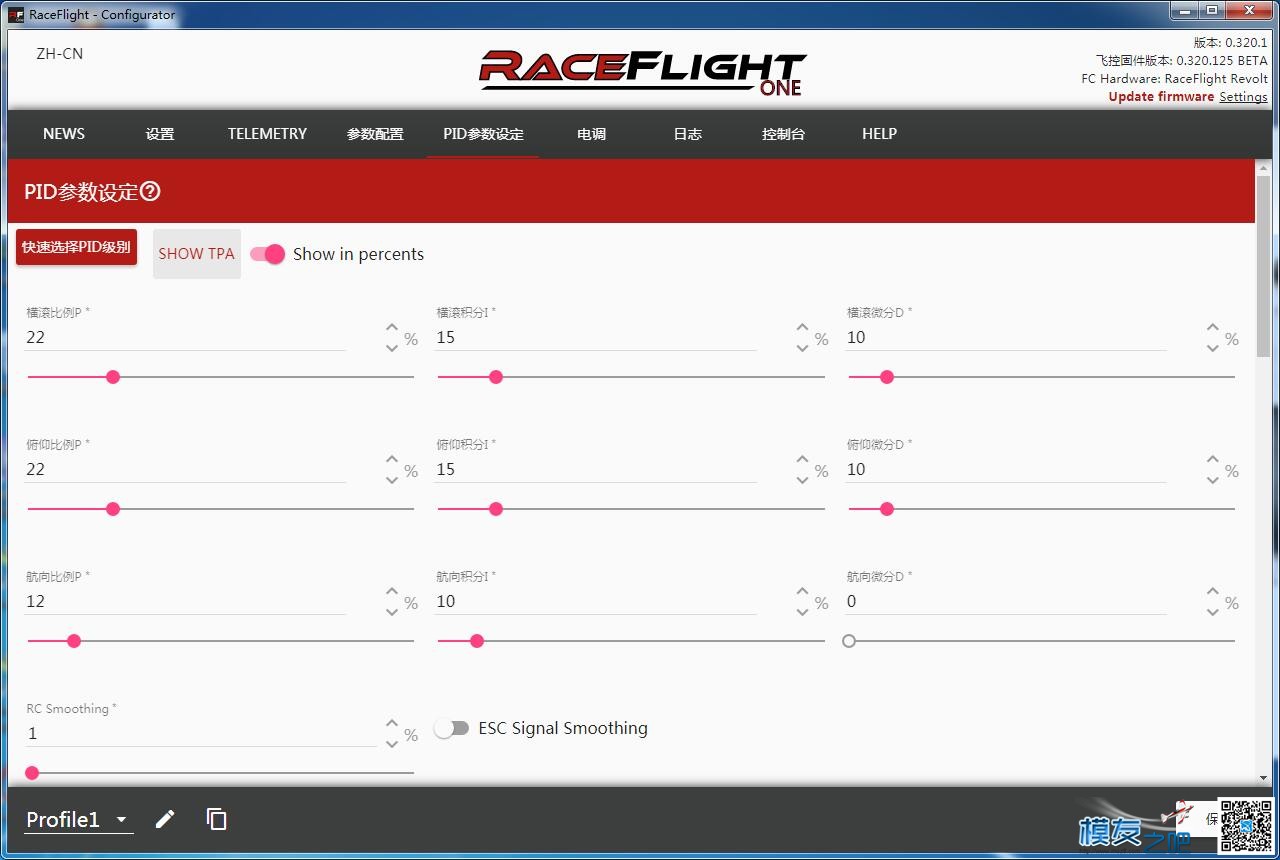Decrease 横滚比例P with down arrow

[392, 347]
